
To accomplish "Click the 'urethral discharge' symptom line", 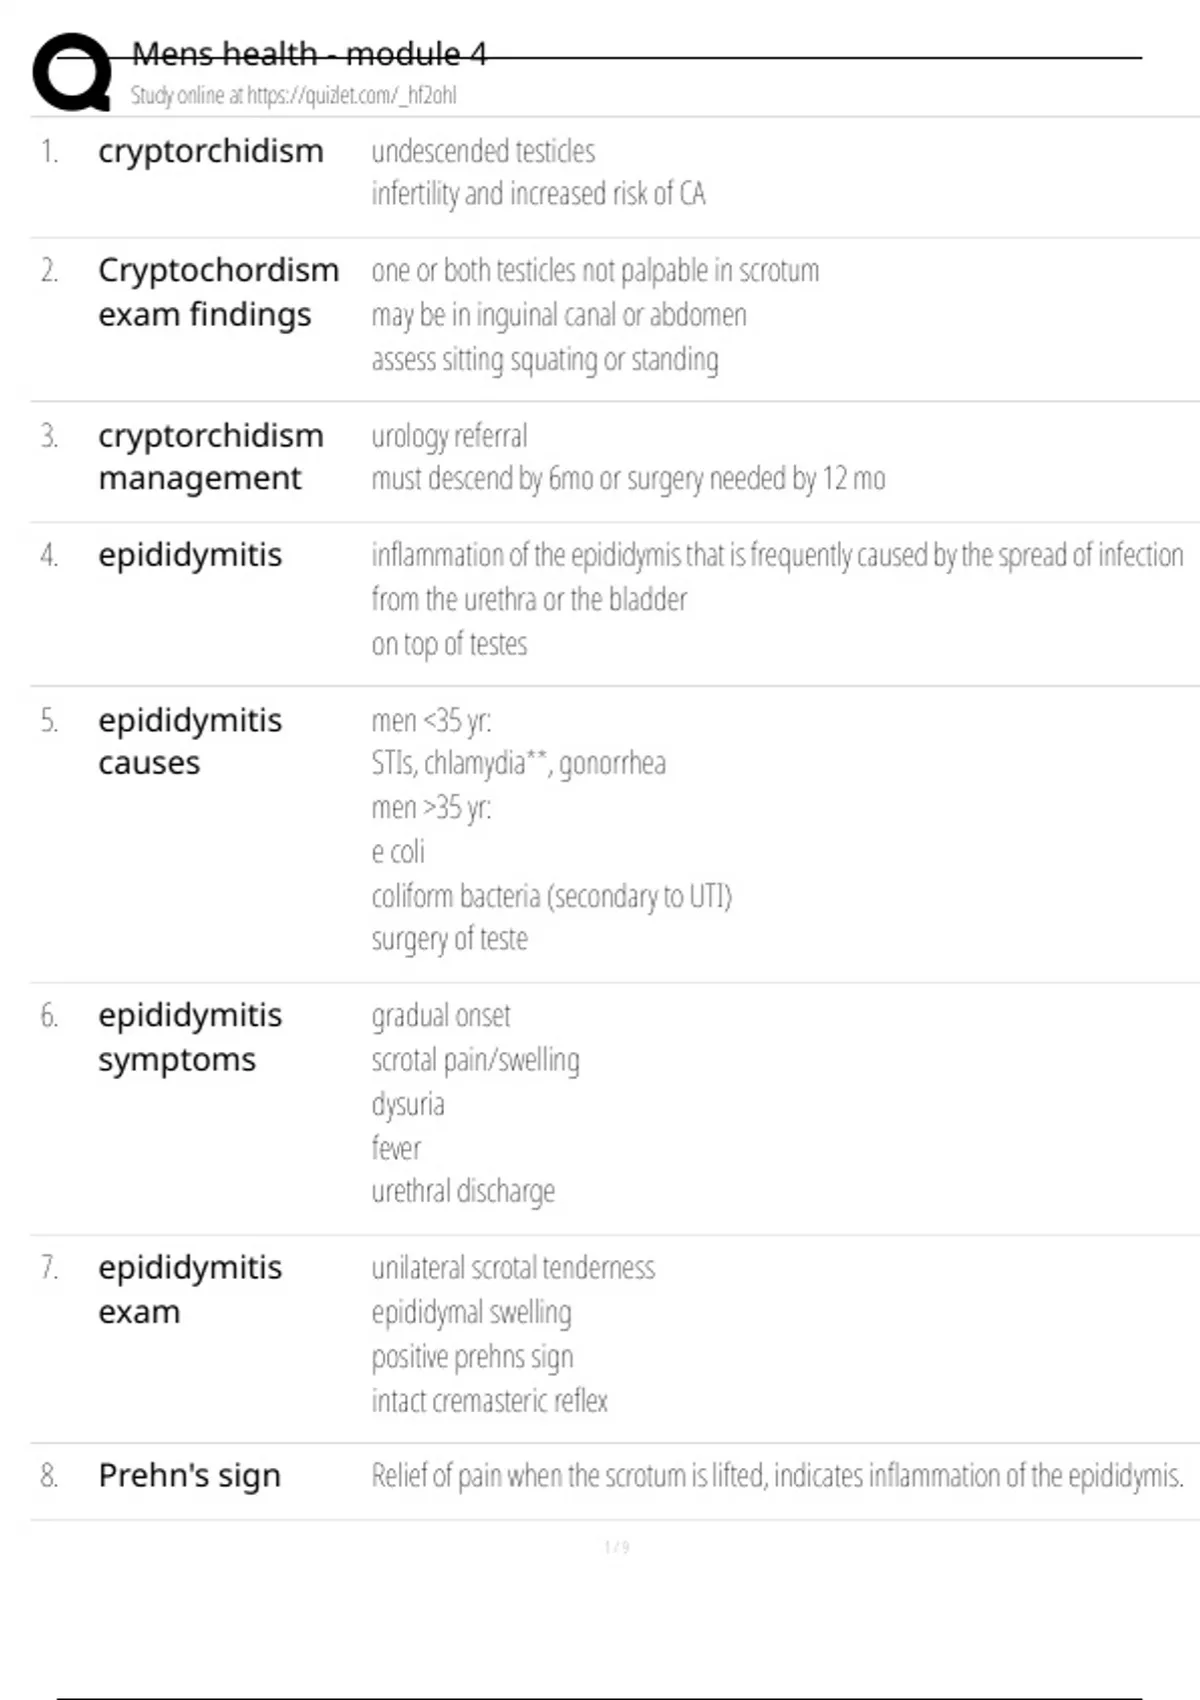I will [x=463, y=1191].
